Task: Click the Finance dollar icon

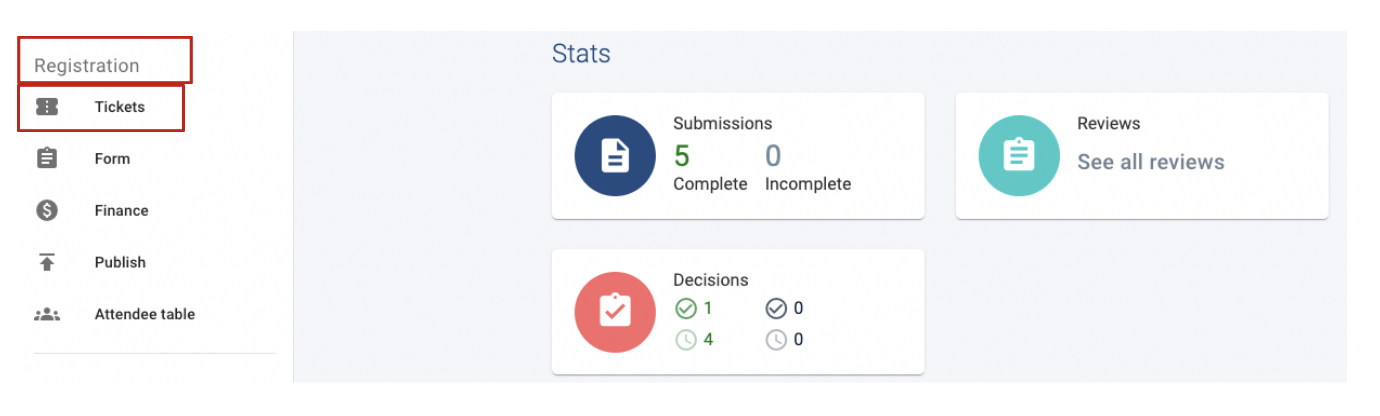Action: [47, 211]
